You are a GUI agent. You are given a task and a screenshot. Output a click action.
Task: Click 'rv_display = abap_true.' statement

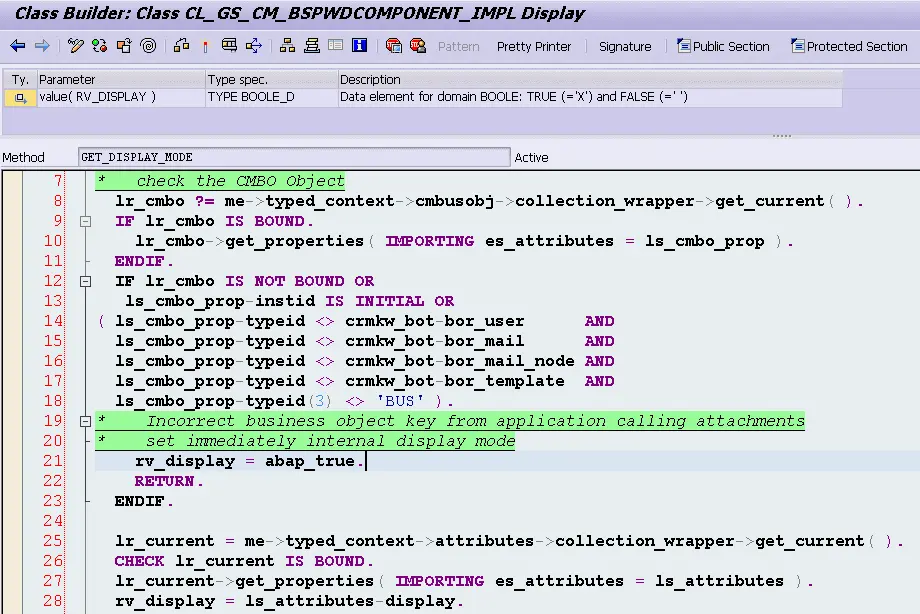point(250,461)
